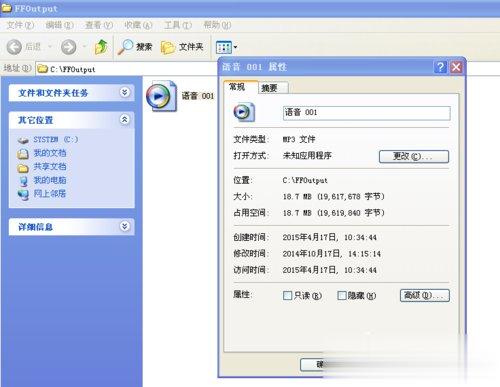The width and height of the screenshot is (500, 387).
Task: Click the 文件类型 value MP3 文件
Action: pyautogui.click(x=299, y=139)
